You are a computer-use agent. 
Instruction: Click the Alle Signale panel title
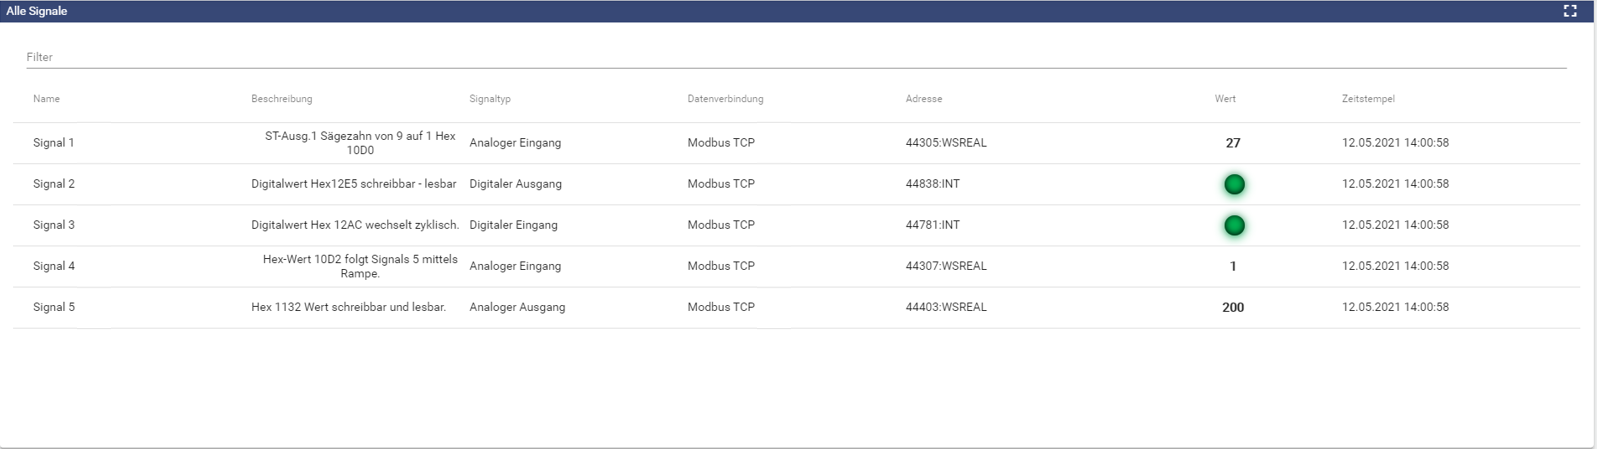(37, 11)
